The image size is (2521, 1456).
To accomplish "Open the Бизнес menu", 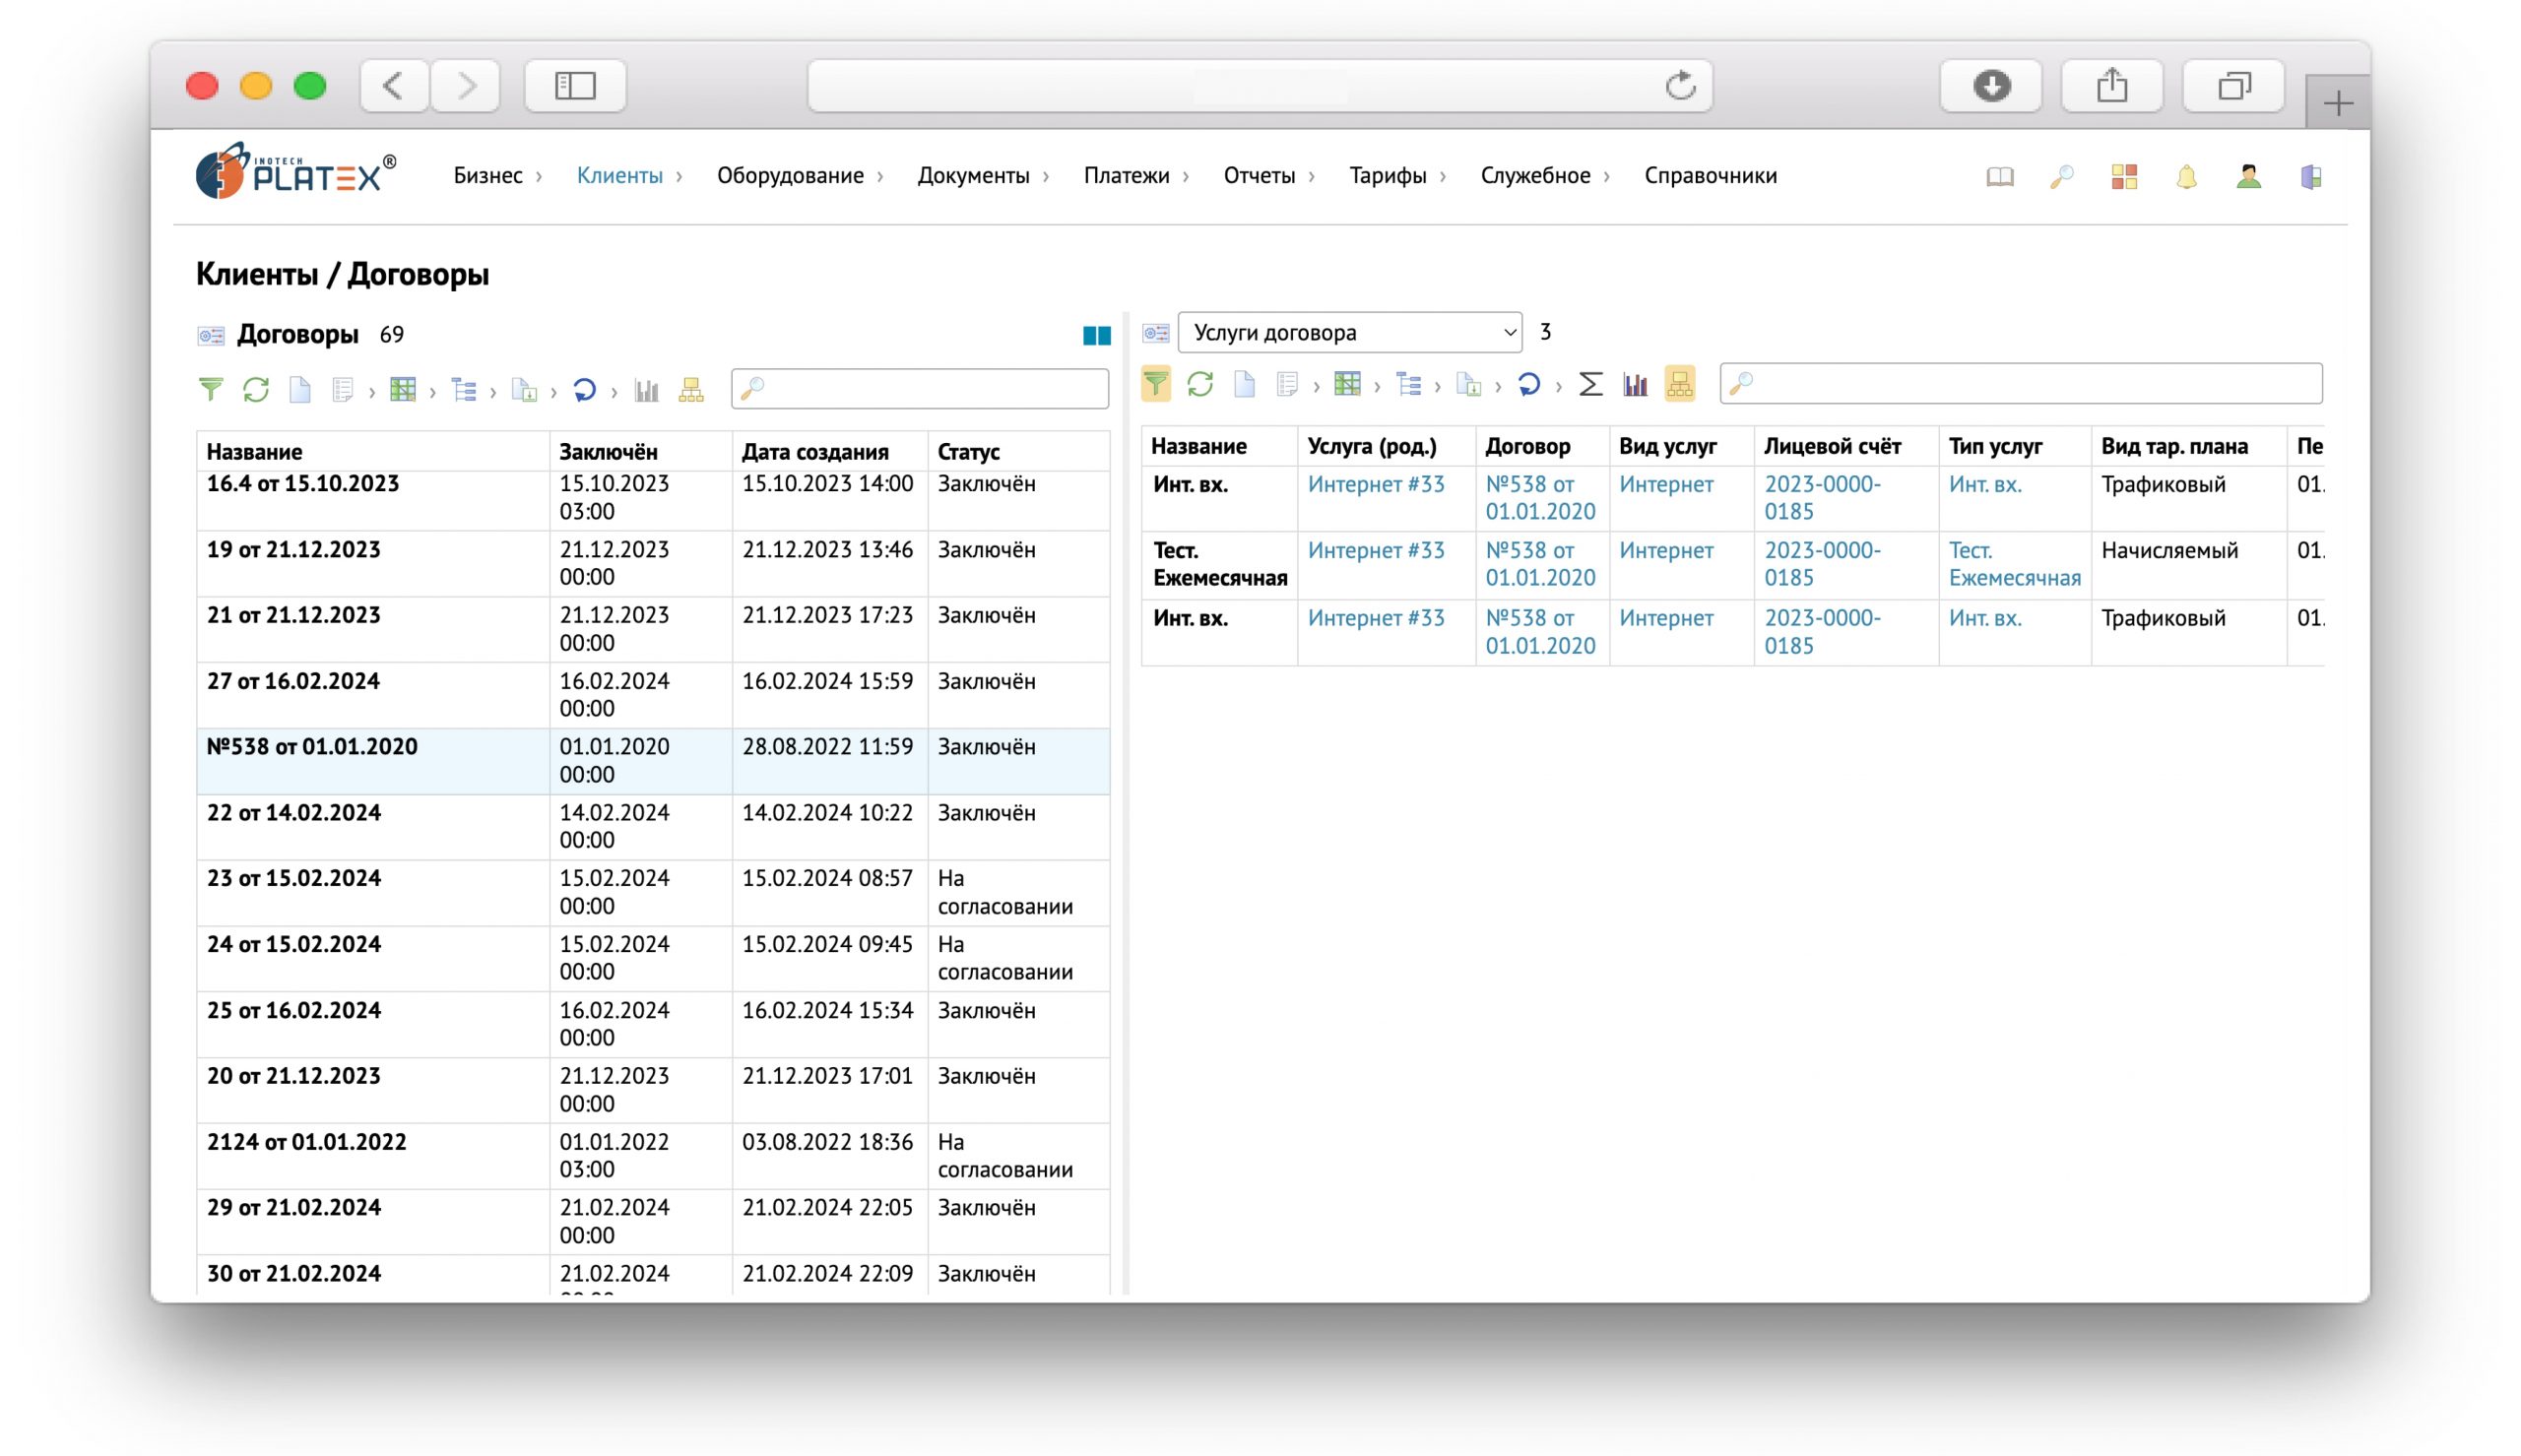I will tap(488, 176).
